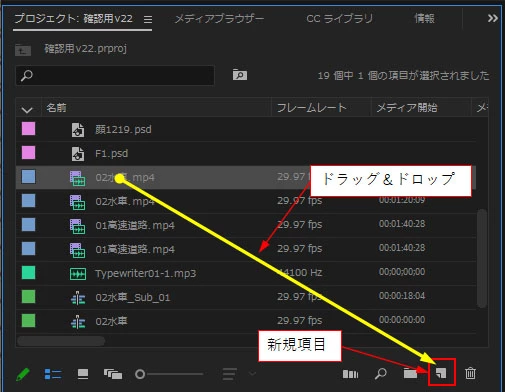505x392 pixels.
Task: Switch to the CC ライブラリ tab
Action: tap(339, 19)
